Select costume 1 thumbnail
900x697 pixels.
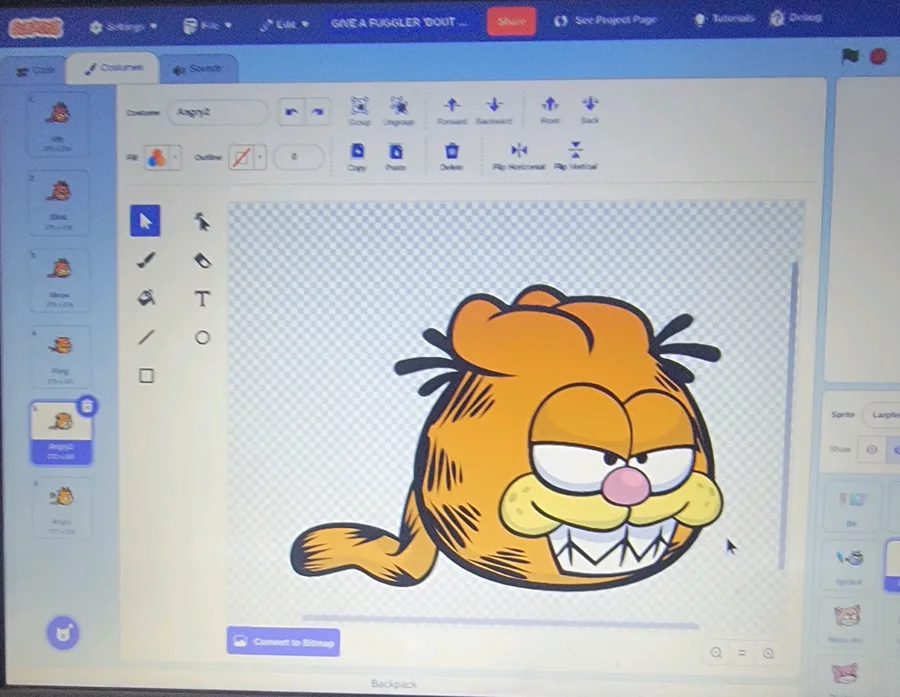[x=59, y=124]
